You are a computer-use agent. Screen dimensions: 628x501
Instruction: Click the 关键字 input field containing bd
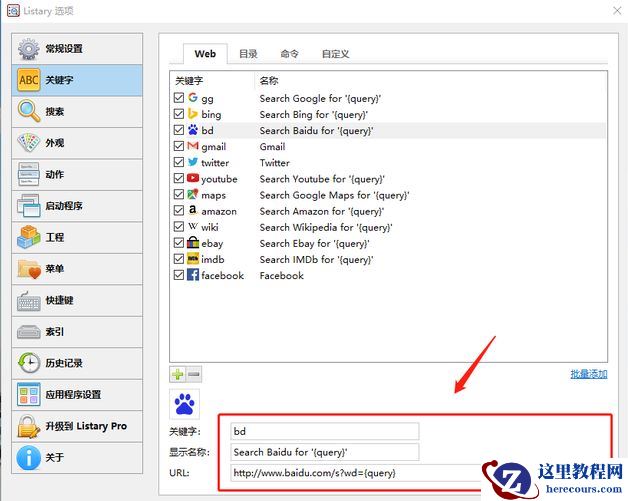325,431
